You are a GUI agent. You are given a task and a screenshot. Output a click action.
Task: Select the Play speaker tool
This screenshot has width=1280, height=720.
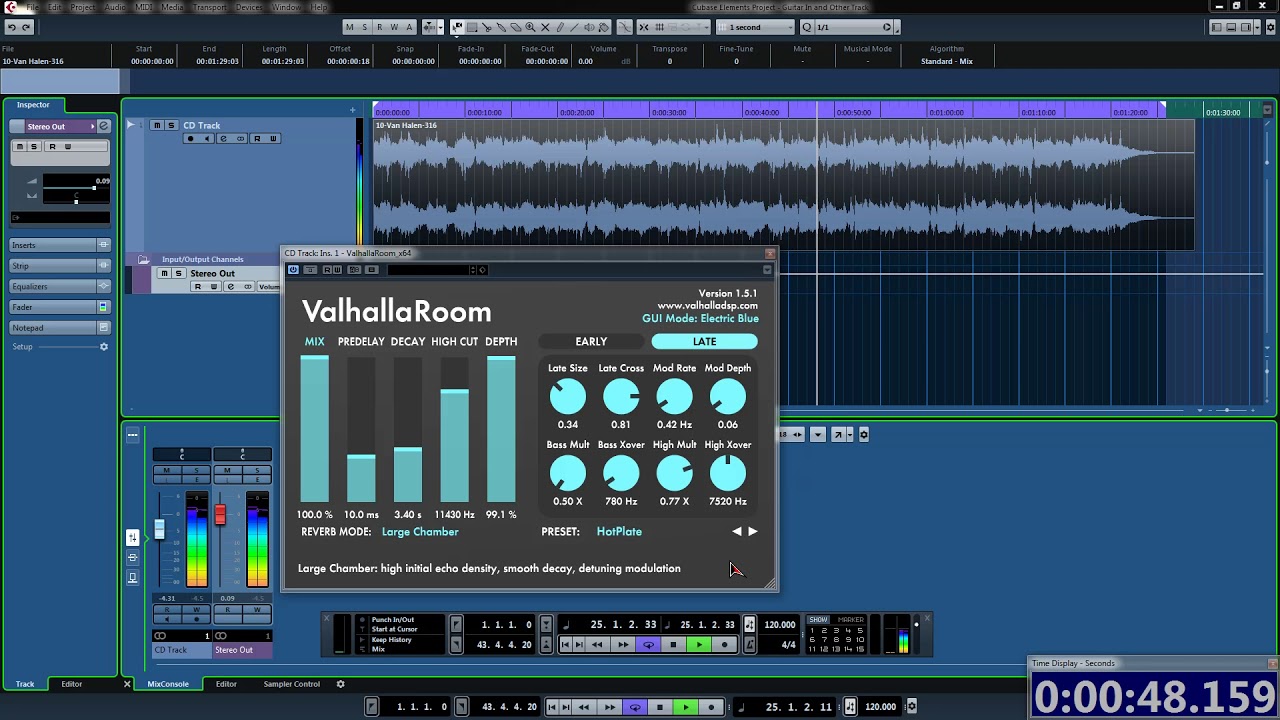click(x=589, y=27)
